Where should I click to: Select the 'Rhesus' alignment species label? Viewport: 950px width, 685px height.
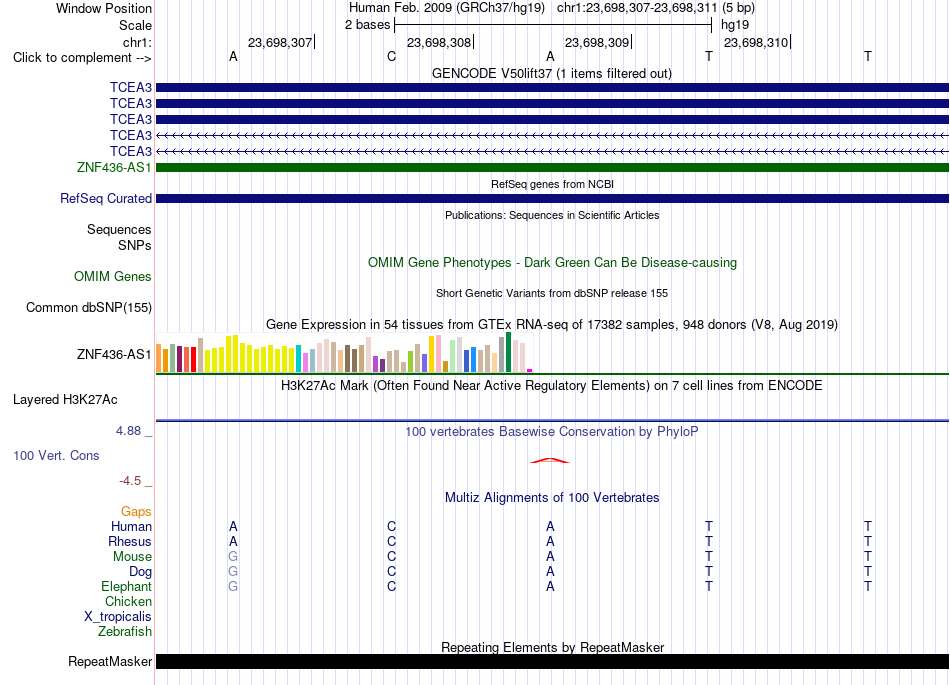pos(130,541)
